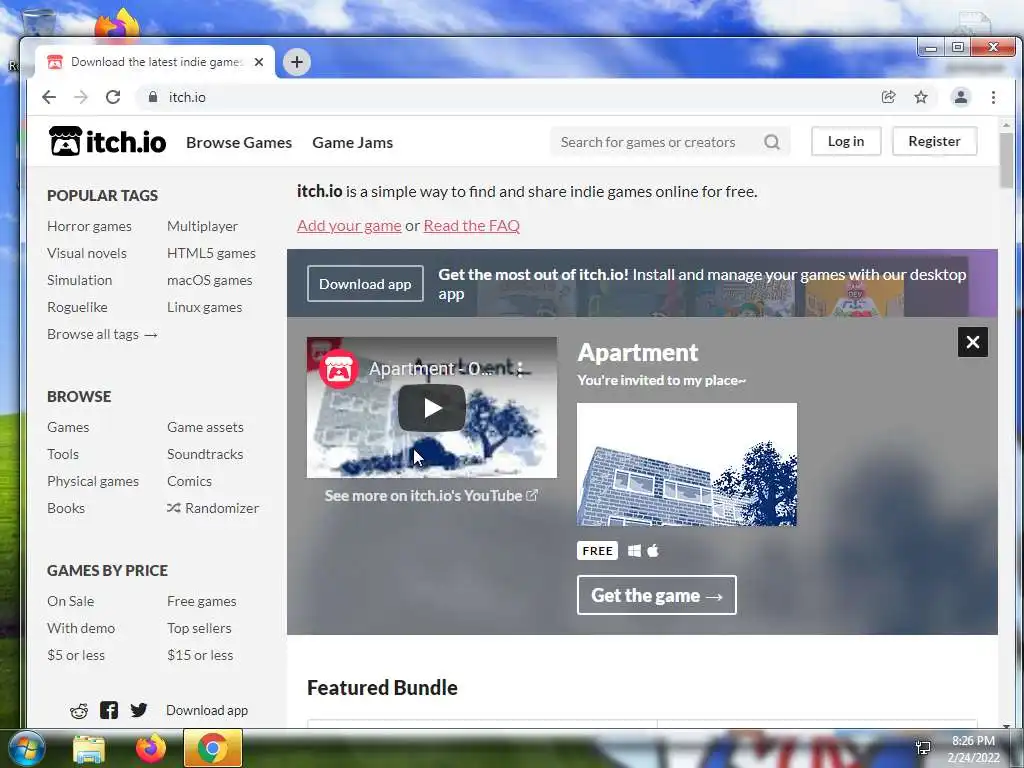Browse Physical games category
Screen dimensions: 1024x768
[x=93, y=481]
